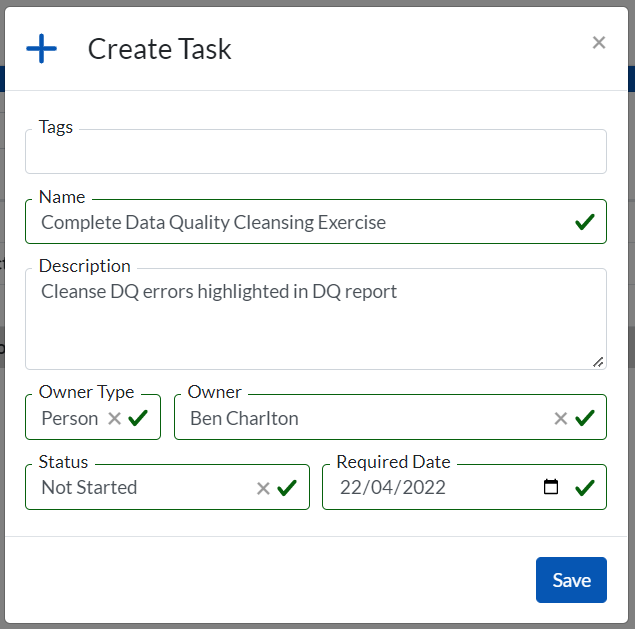
Task: Expand the Status dropdown
Action: (x=140, y=488)
